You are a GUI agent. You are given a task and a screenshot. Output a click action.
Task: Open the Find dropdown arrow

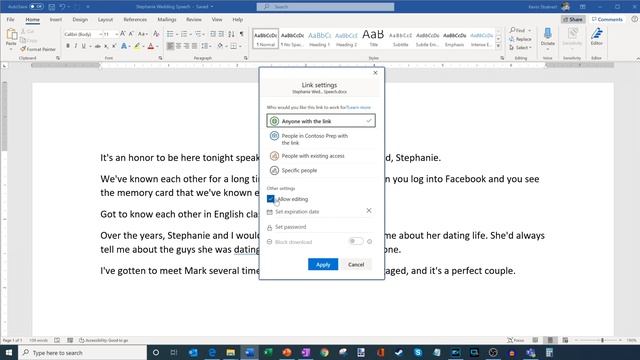[x=529, y=31]
